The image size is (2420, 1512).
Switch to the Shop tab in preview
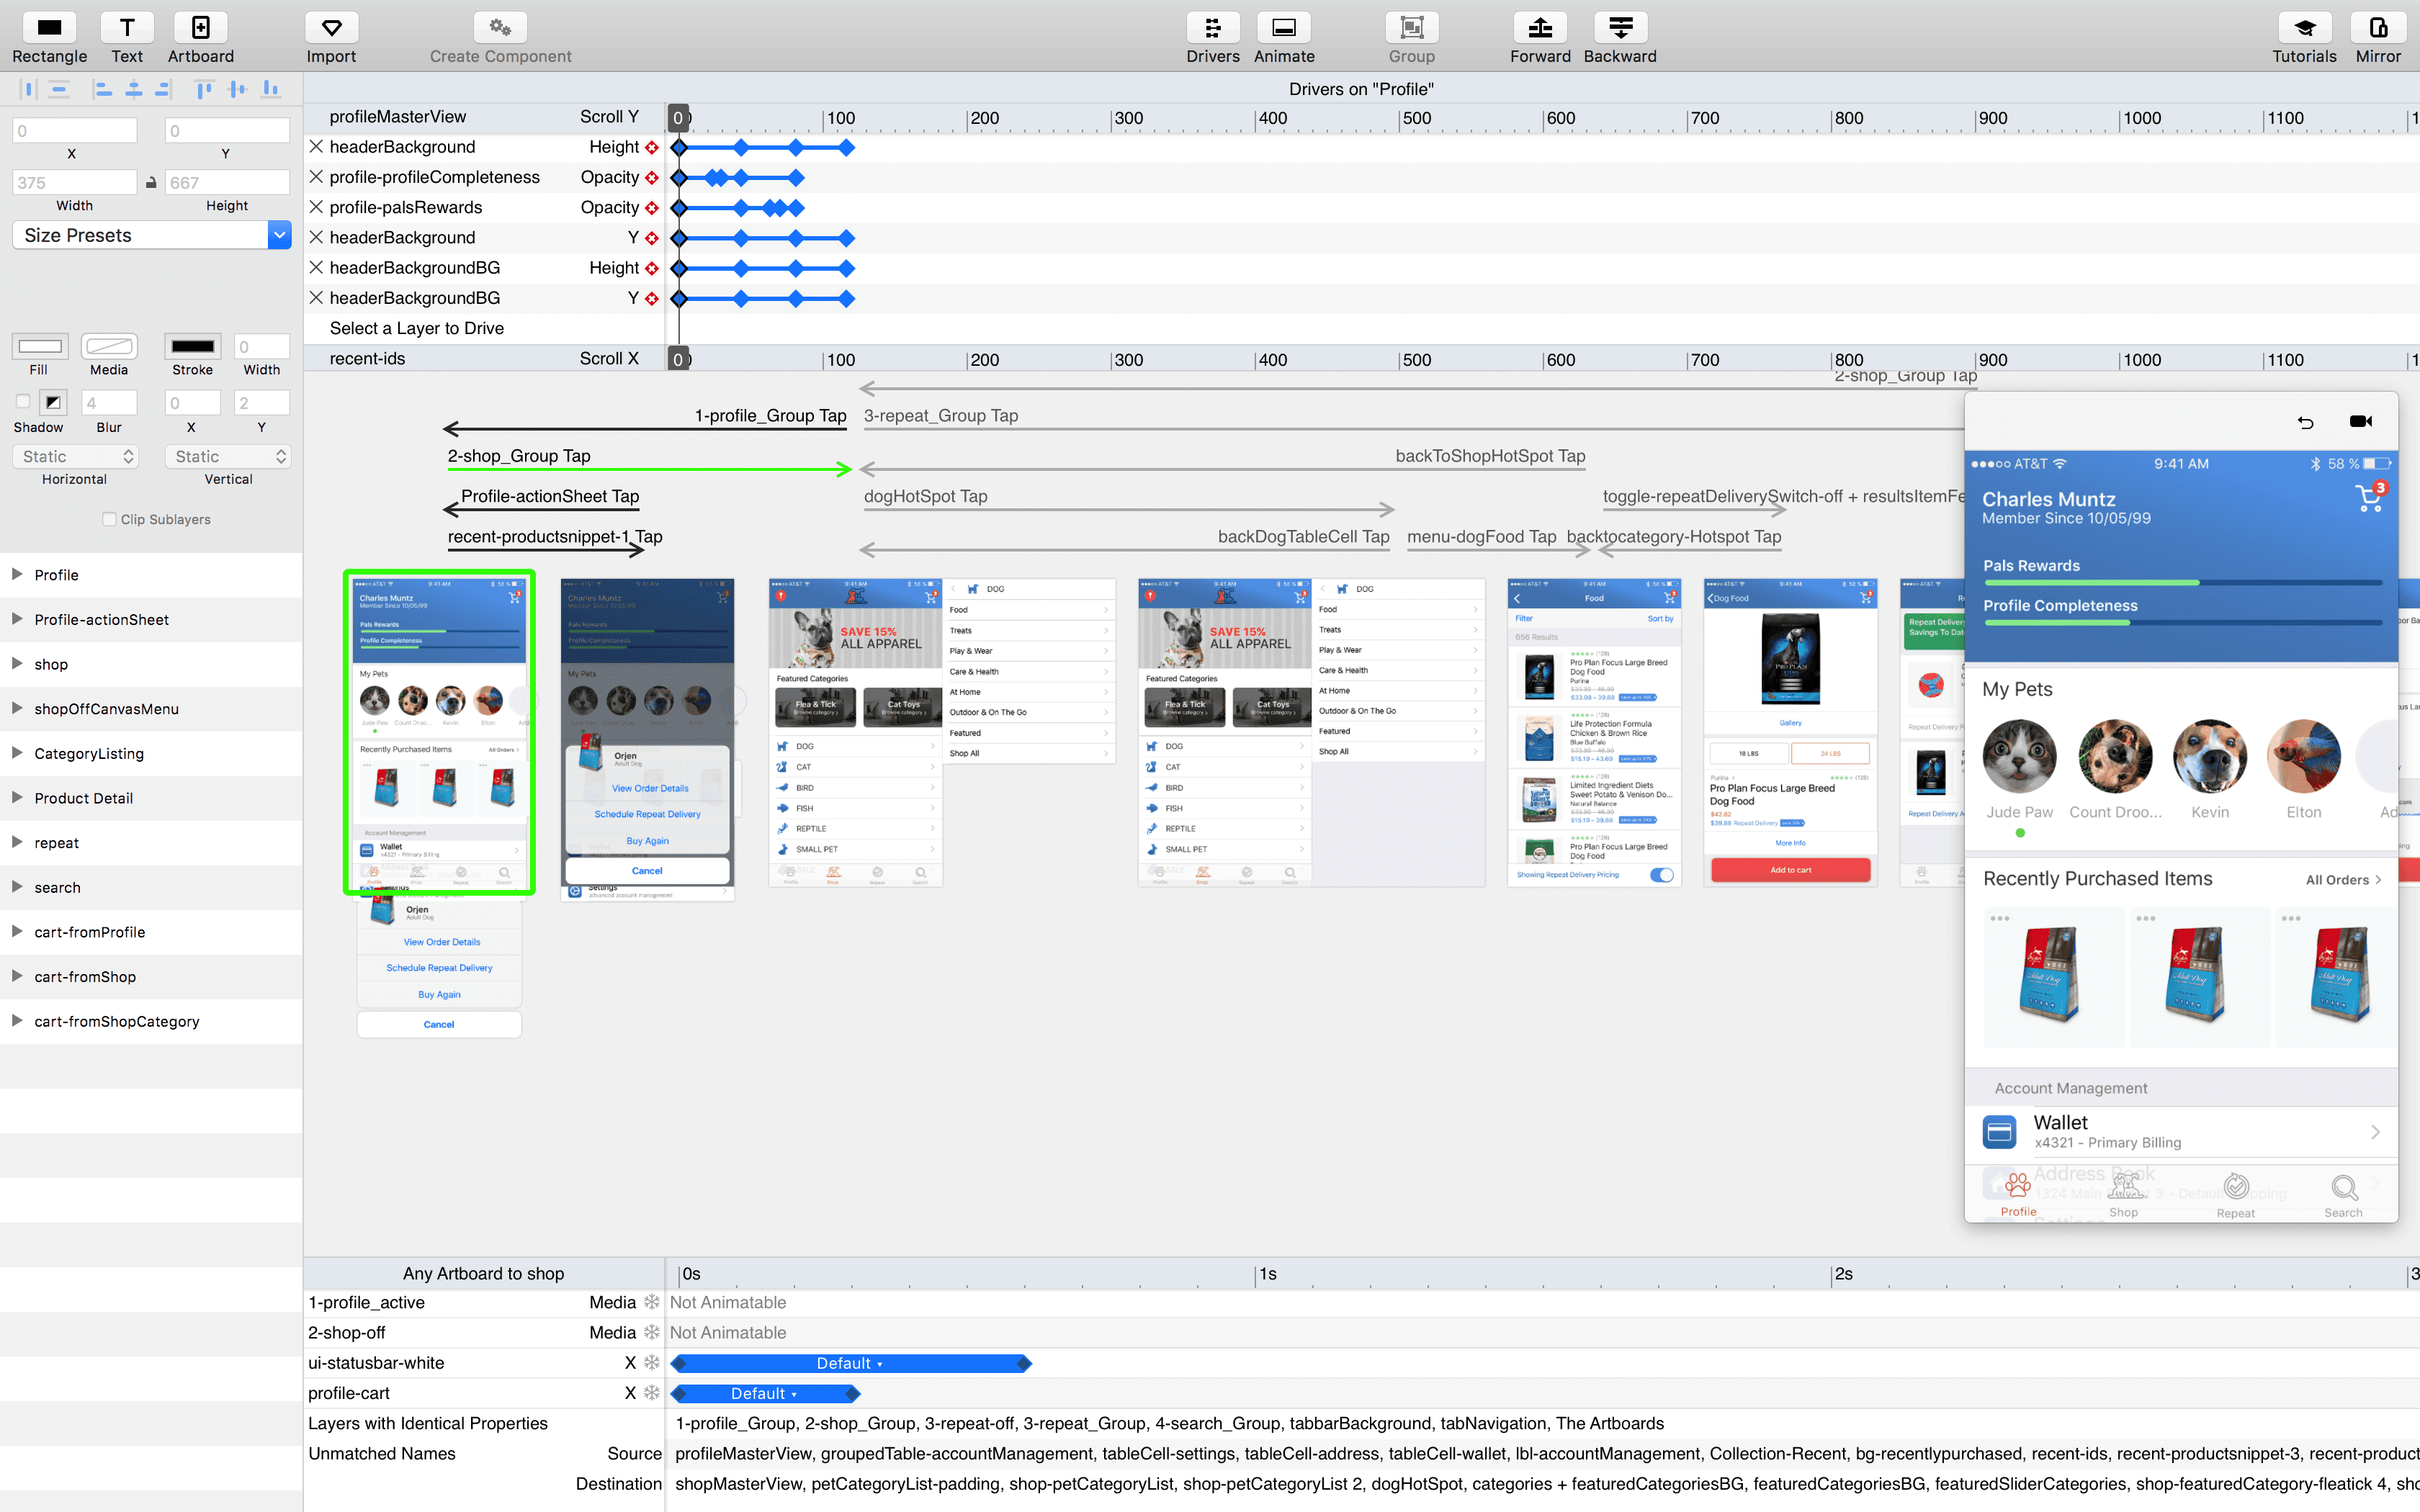(2124, 1195)
